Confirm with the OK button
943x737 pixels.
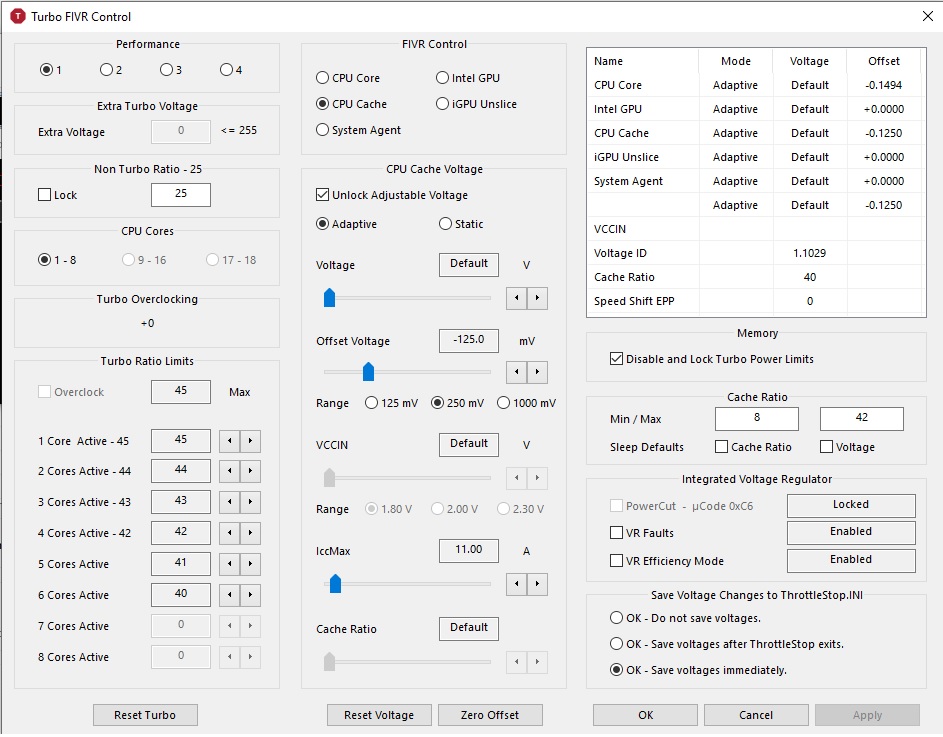645,715
